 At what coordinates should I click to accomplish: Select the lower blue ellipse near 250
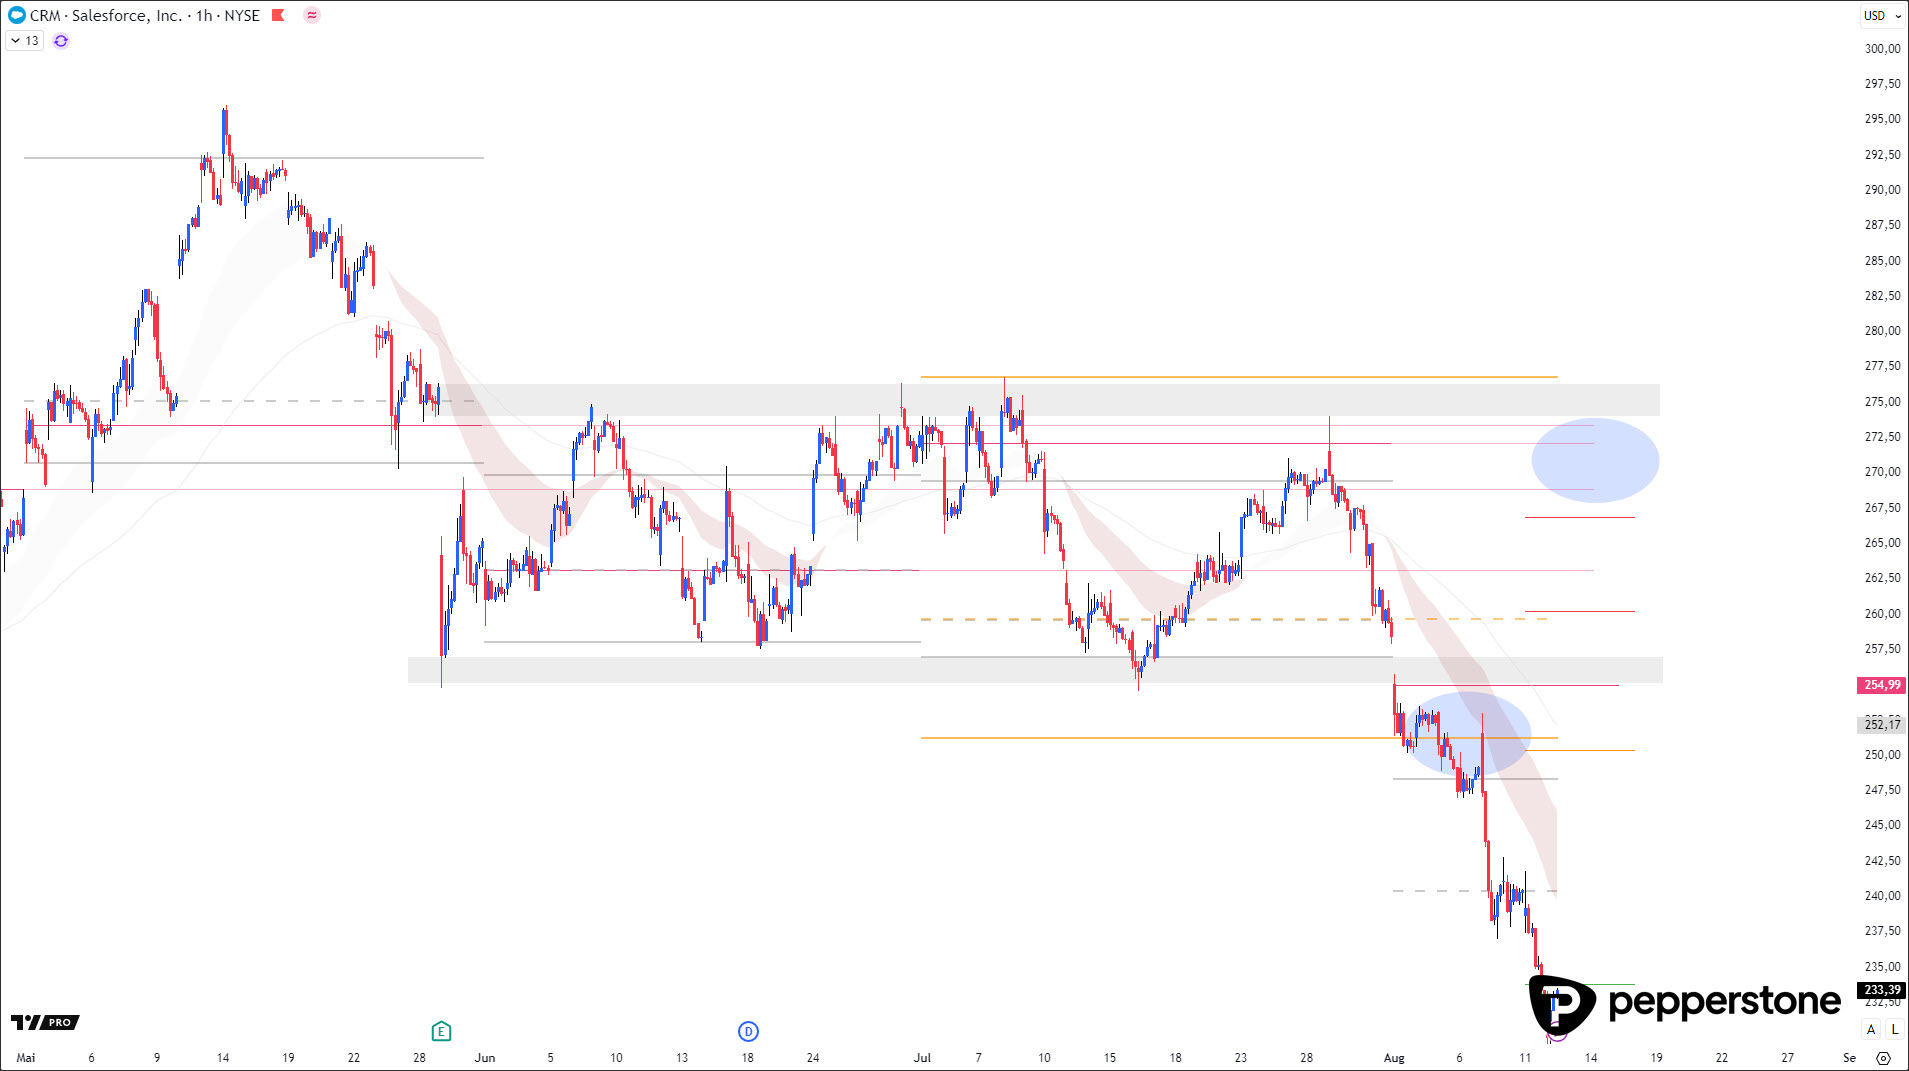tap(1466, 734)
